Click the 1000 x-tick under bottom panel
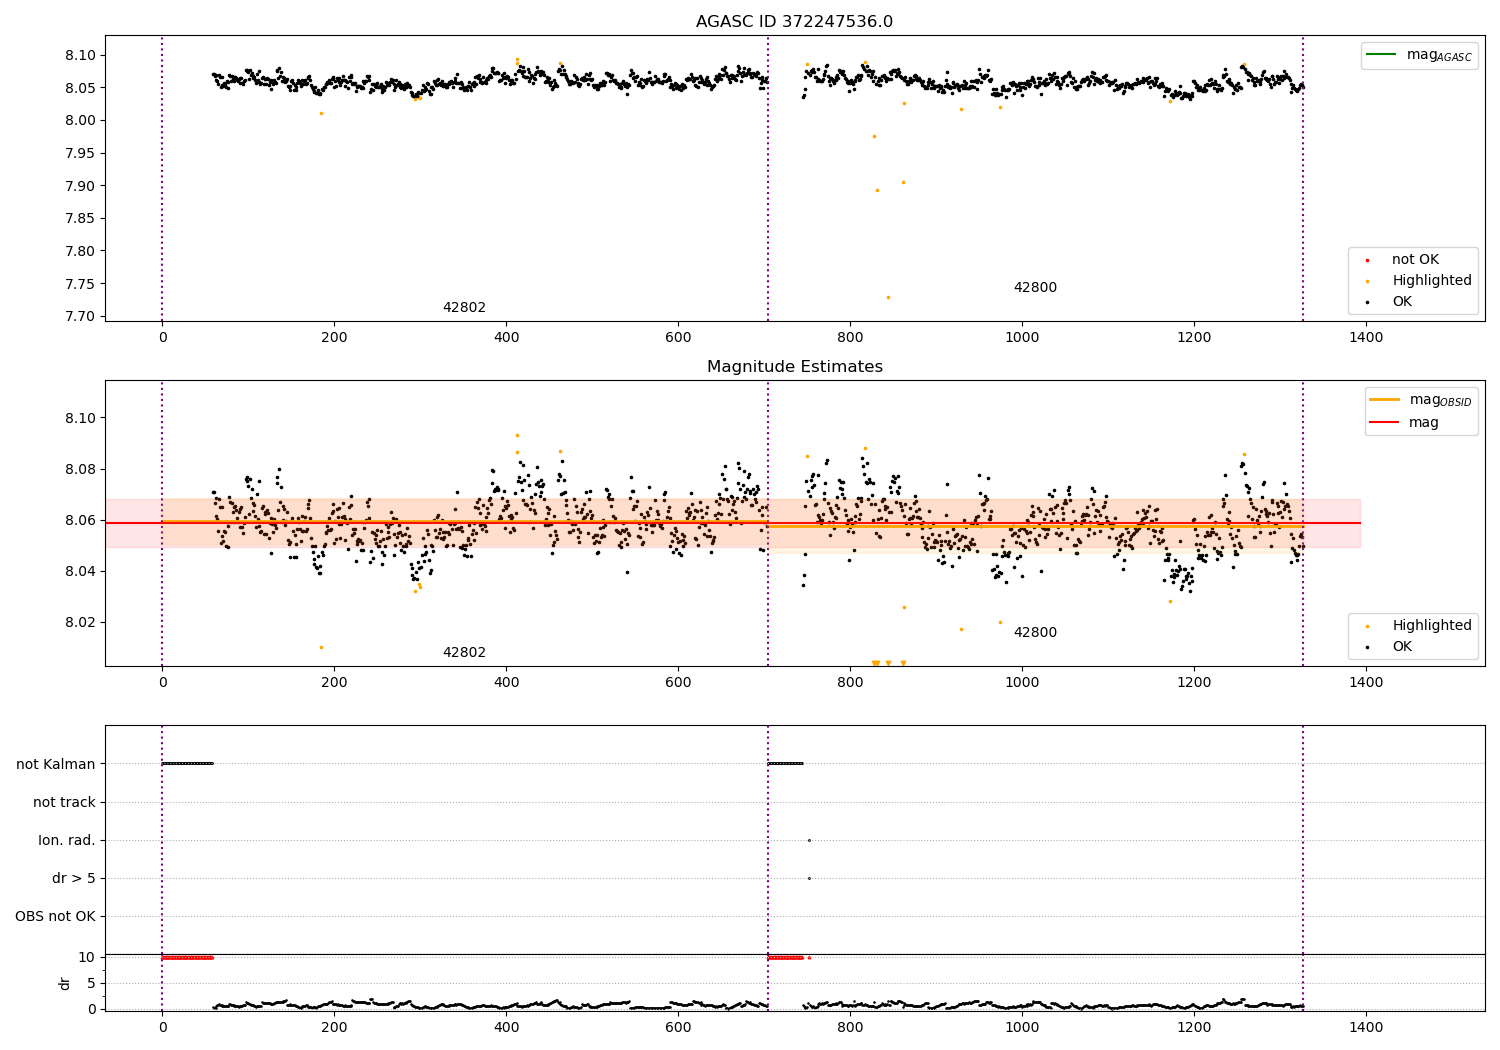 click(x=1022, y=1027)
